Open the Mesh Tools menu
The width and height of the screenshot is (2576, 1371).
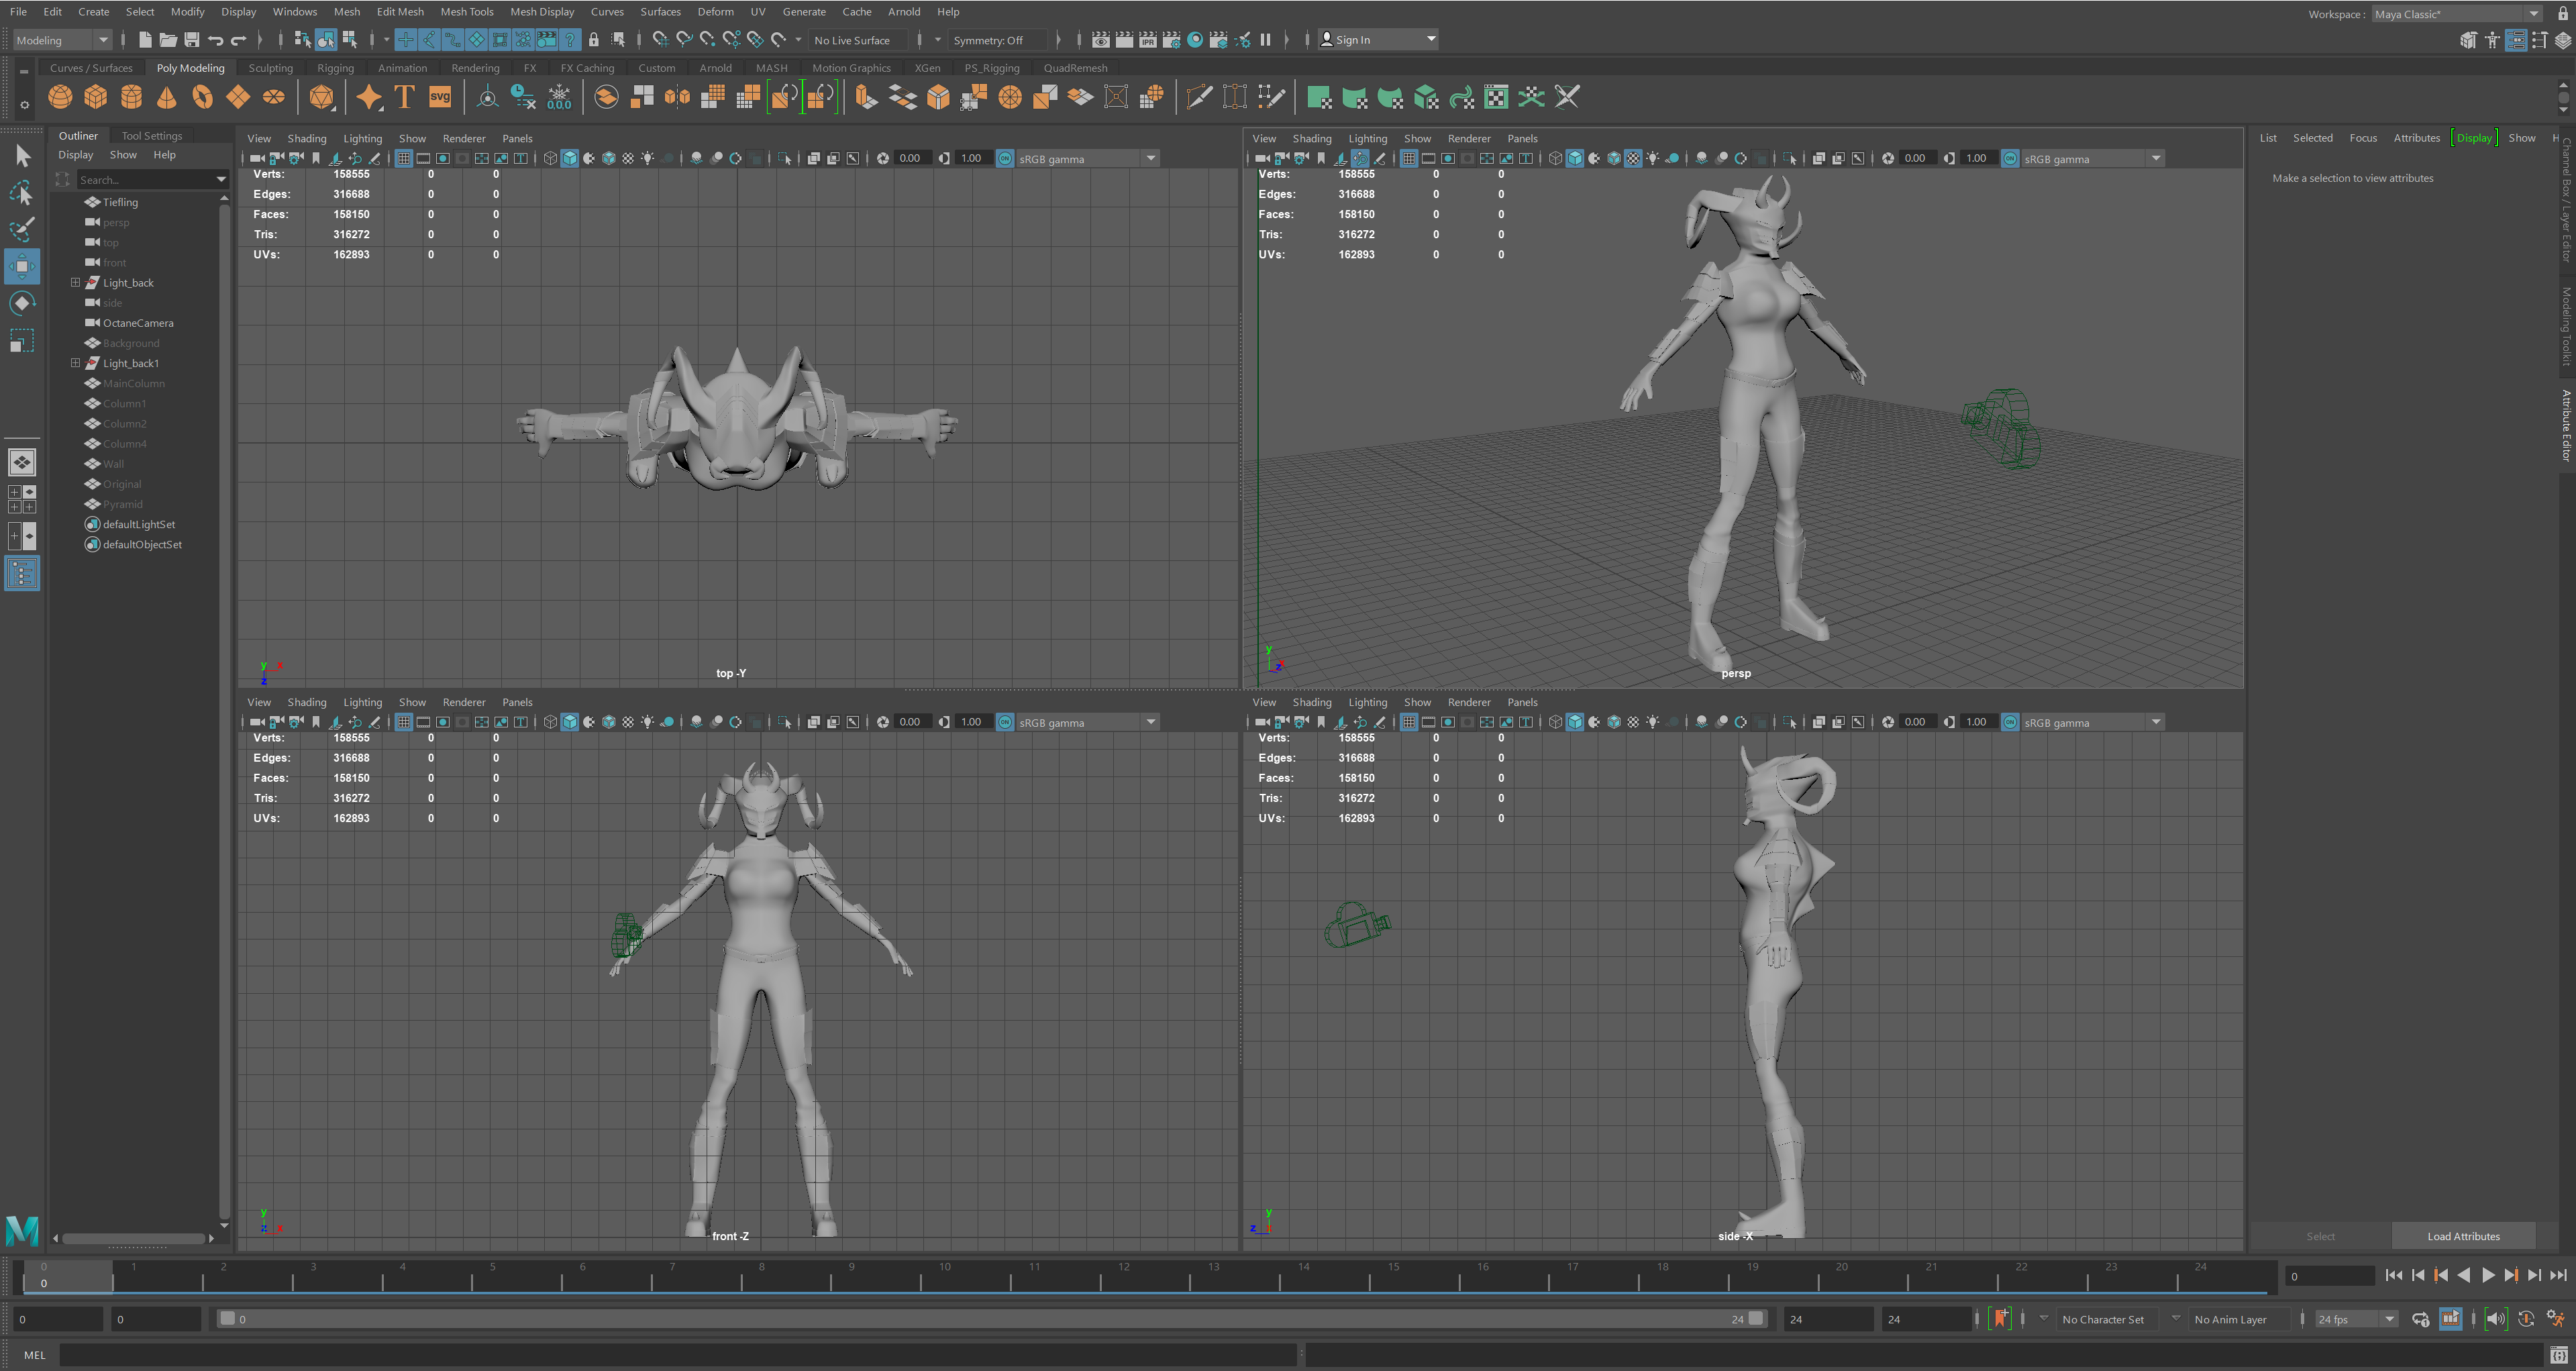[x=467, y=11]
